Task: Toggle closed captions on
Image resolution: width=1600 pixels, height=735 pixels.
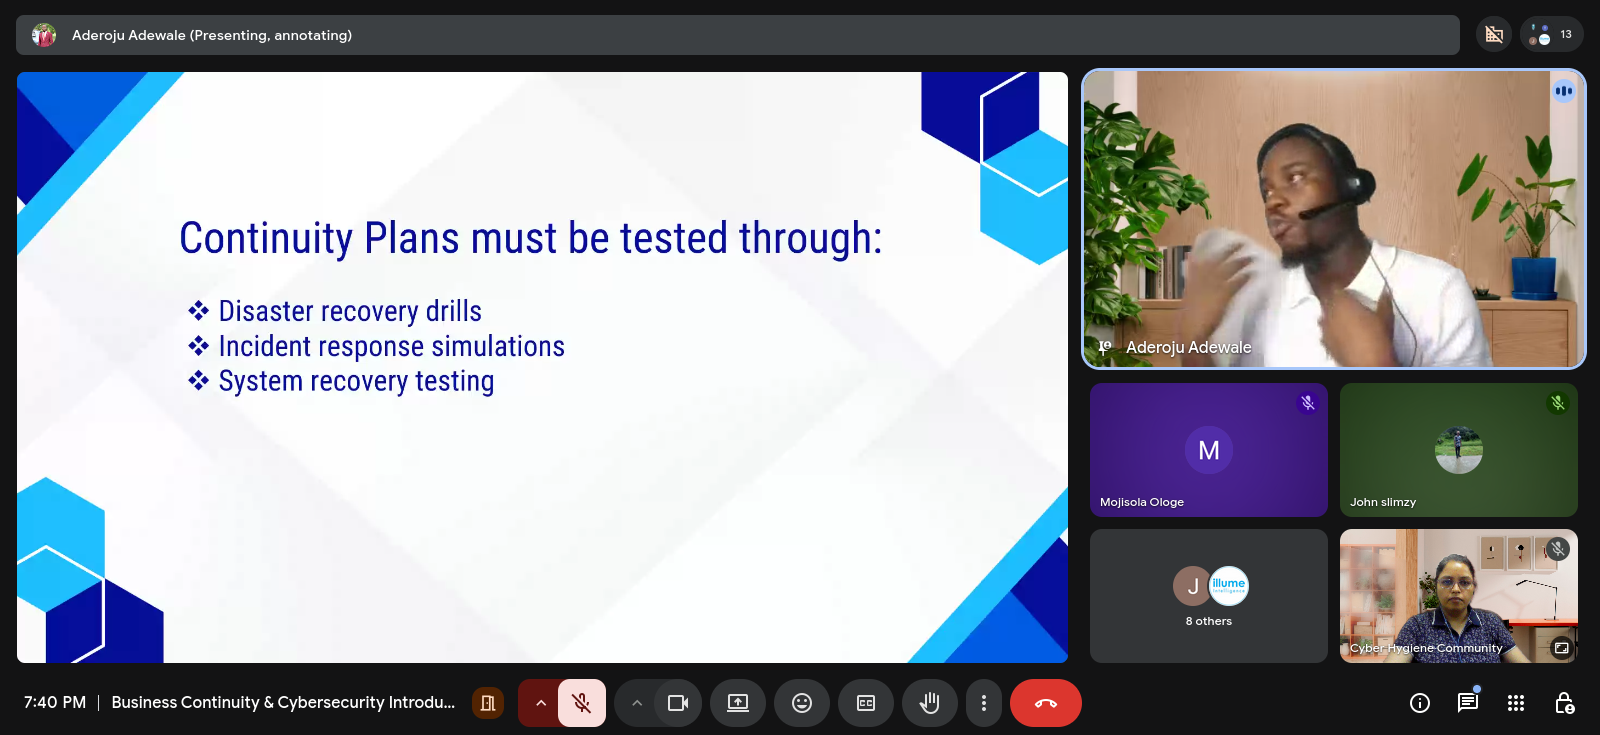Action: pyautogui.click(x=866, y=703)
